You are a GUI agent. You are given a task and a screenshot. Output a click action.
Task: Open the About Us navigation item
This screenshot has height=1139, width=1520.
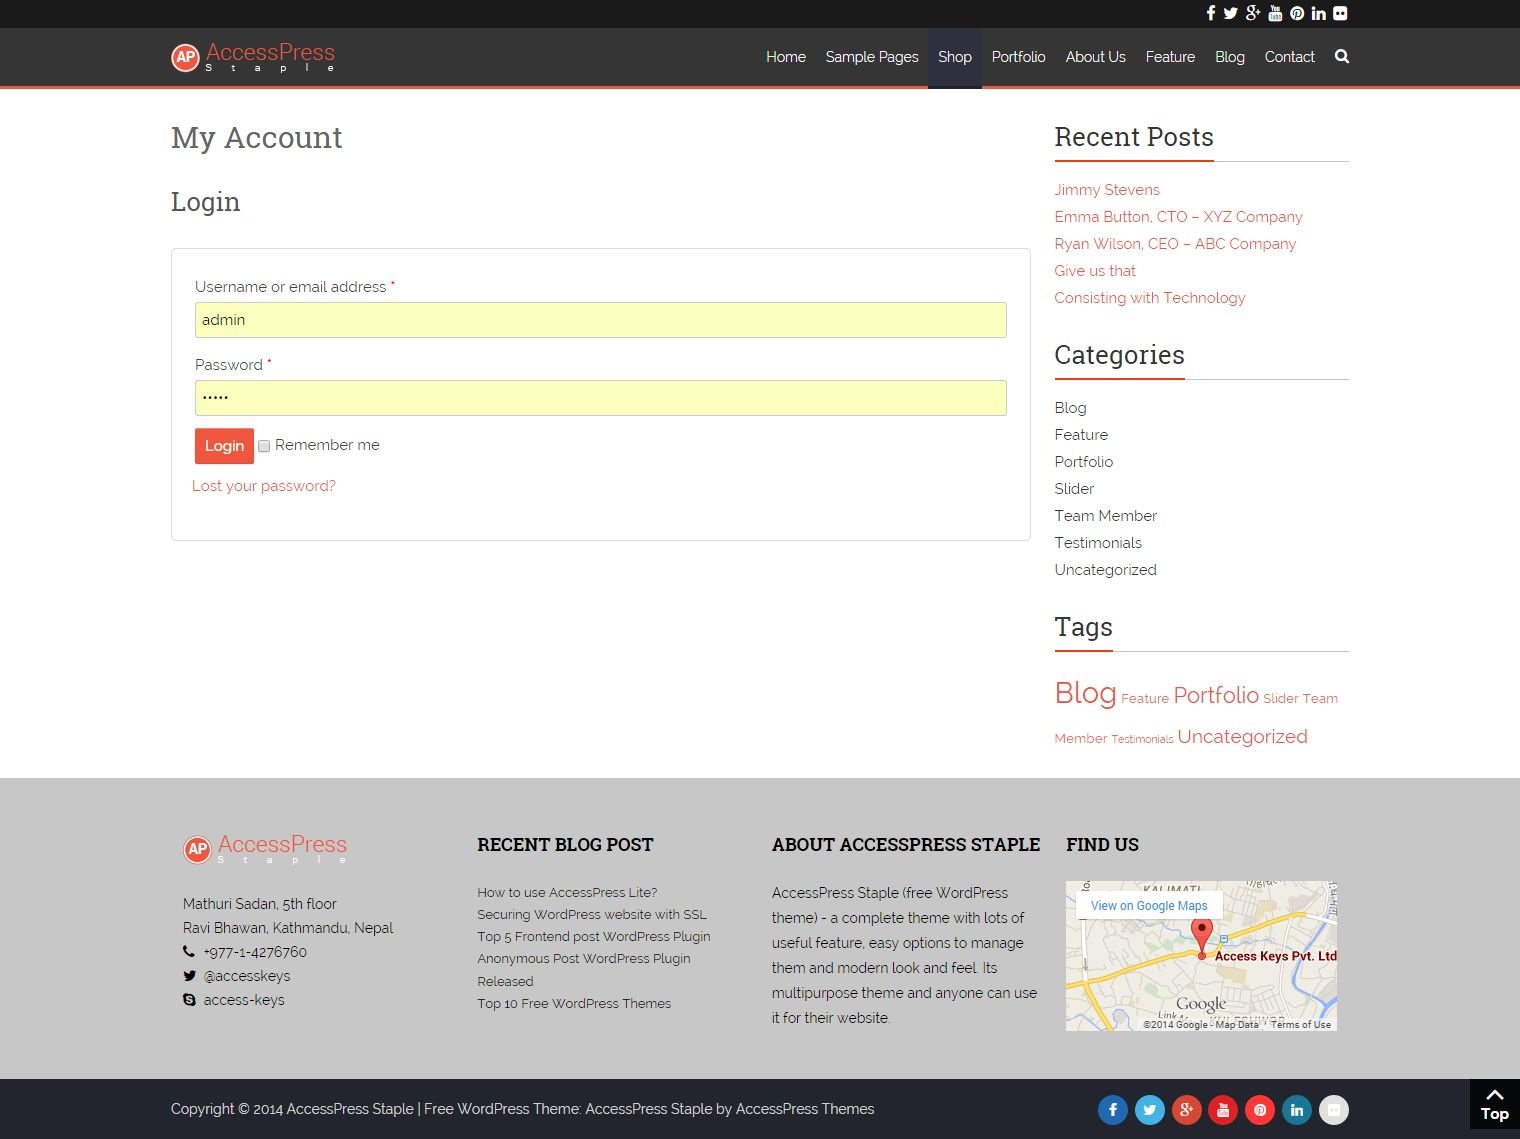1095,57
